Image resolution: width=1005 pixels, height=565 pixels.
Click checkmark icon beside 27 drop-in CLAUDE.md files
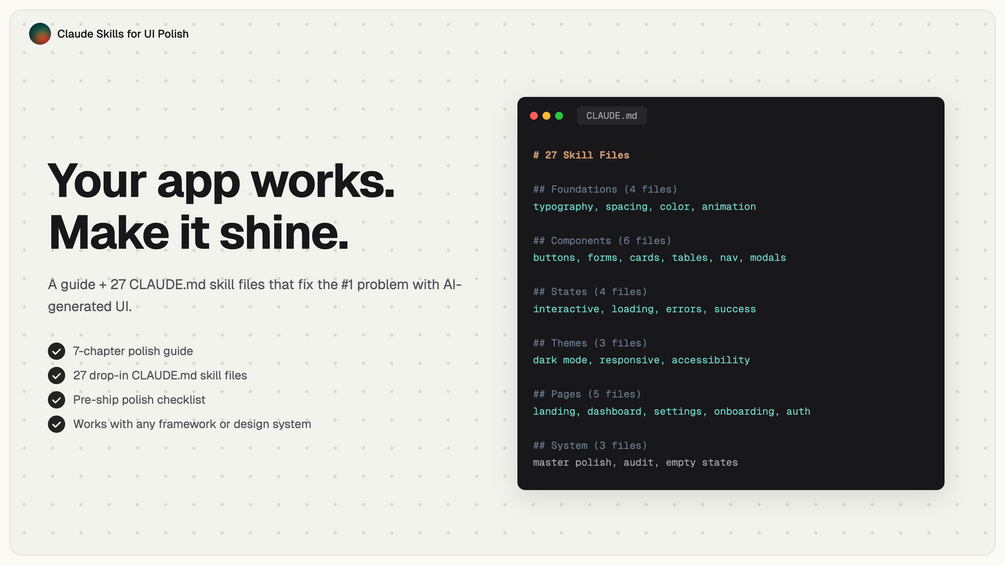[x=56, y=375]
